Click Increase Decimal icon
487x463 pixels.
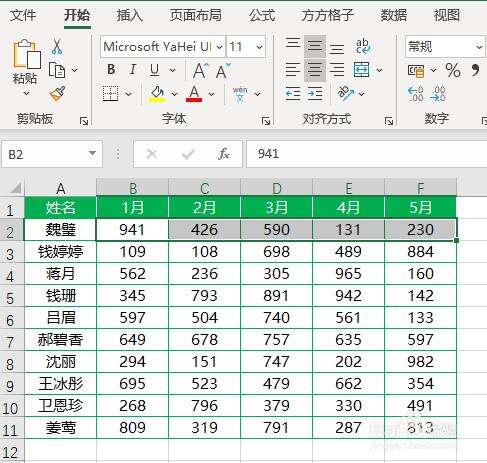tap(415, 94)
